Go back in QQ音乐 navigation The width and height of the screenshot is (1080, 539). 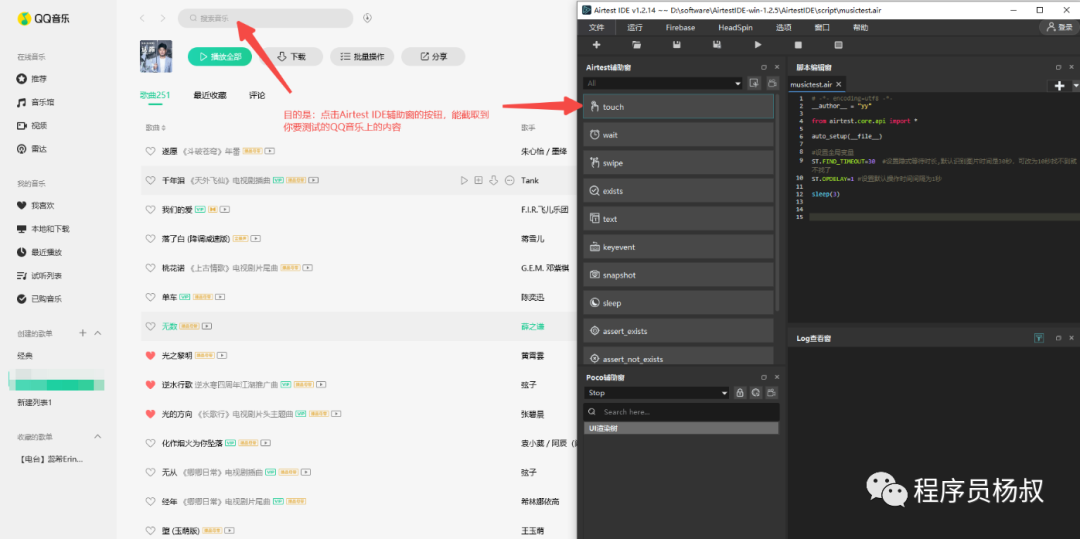pos(142,18)
